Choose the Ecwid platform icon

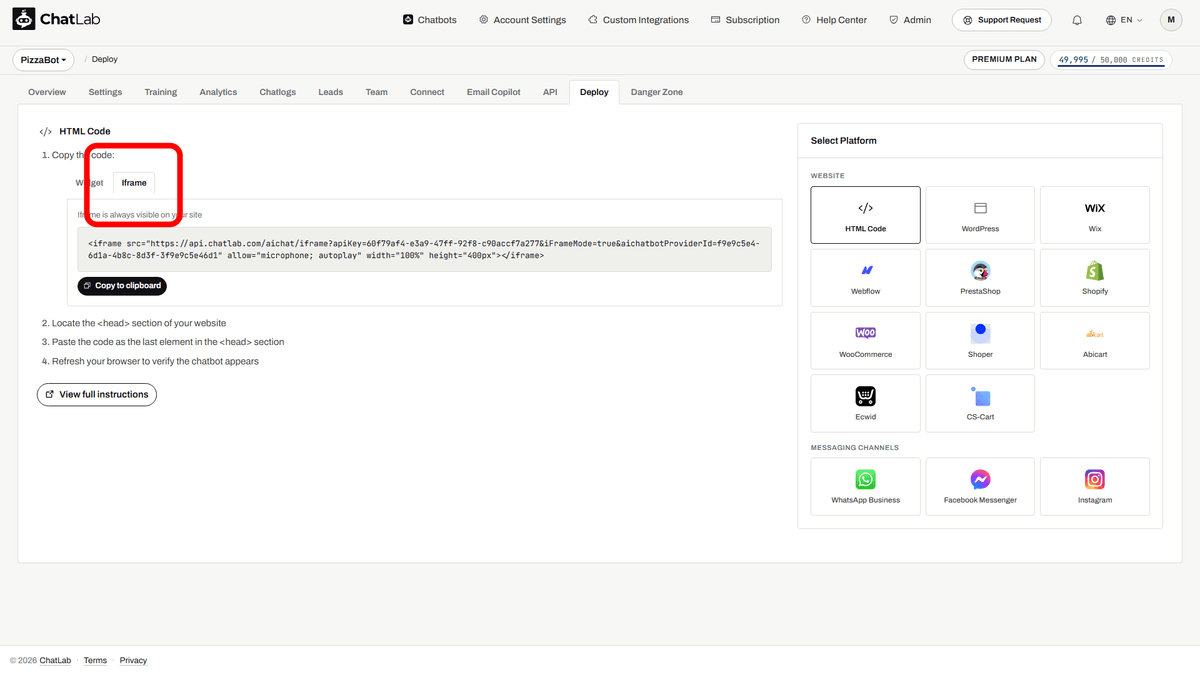866,396
